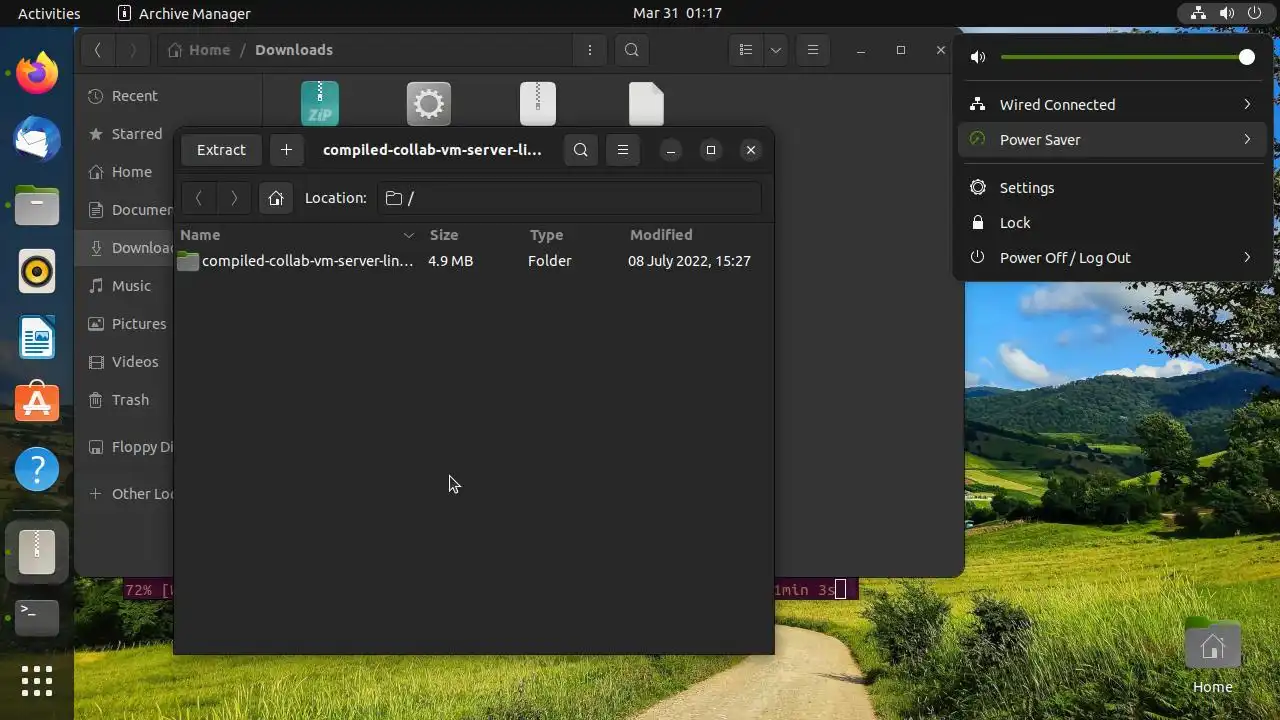Go back in Files window
Viewport: 1280px width, 720px height.
click(97, 50)
